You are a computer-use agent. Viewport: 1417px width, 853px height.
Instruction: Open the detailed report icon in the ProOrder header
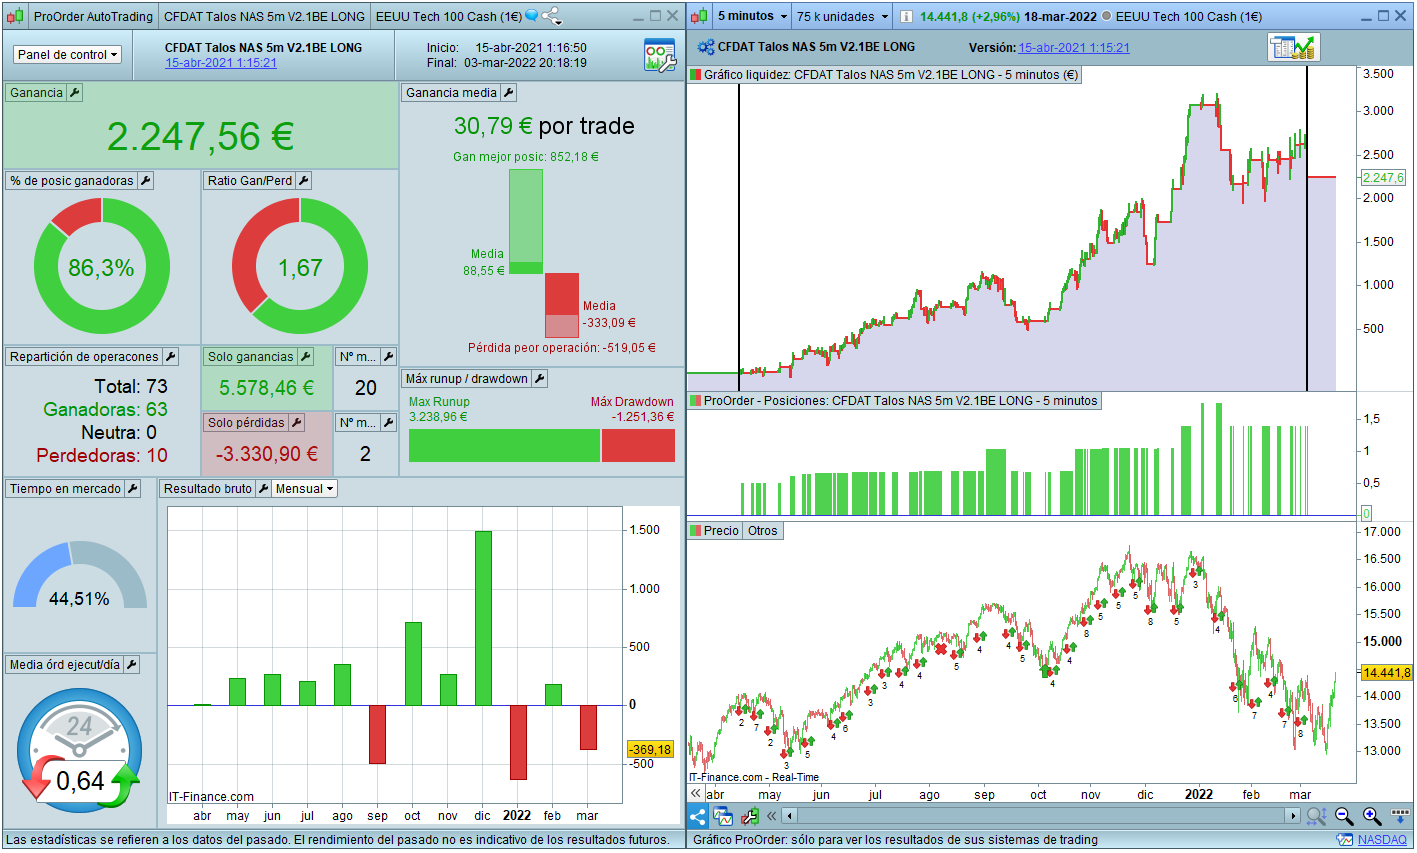click(x=660, y=56)
